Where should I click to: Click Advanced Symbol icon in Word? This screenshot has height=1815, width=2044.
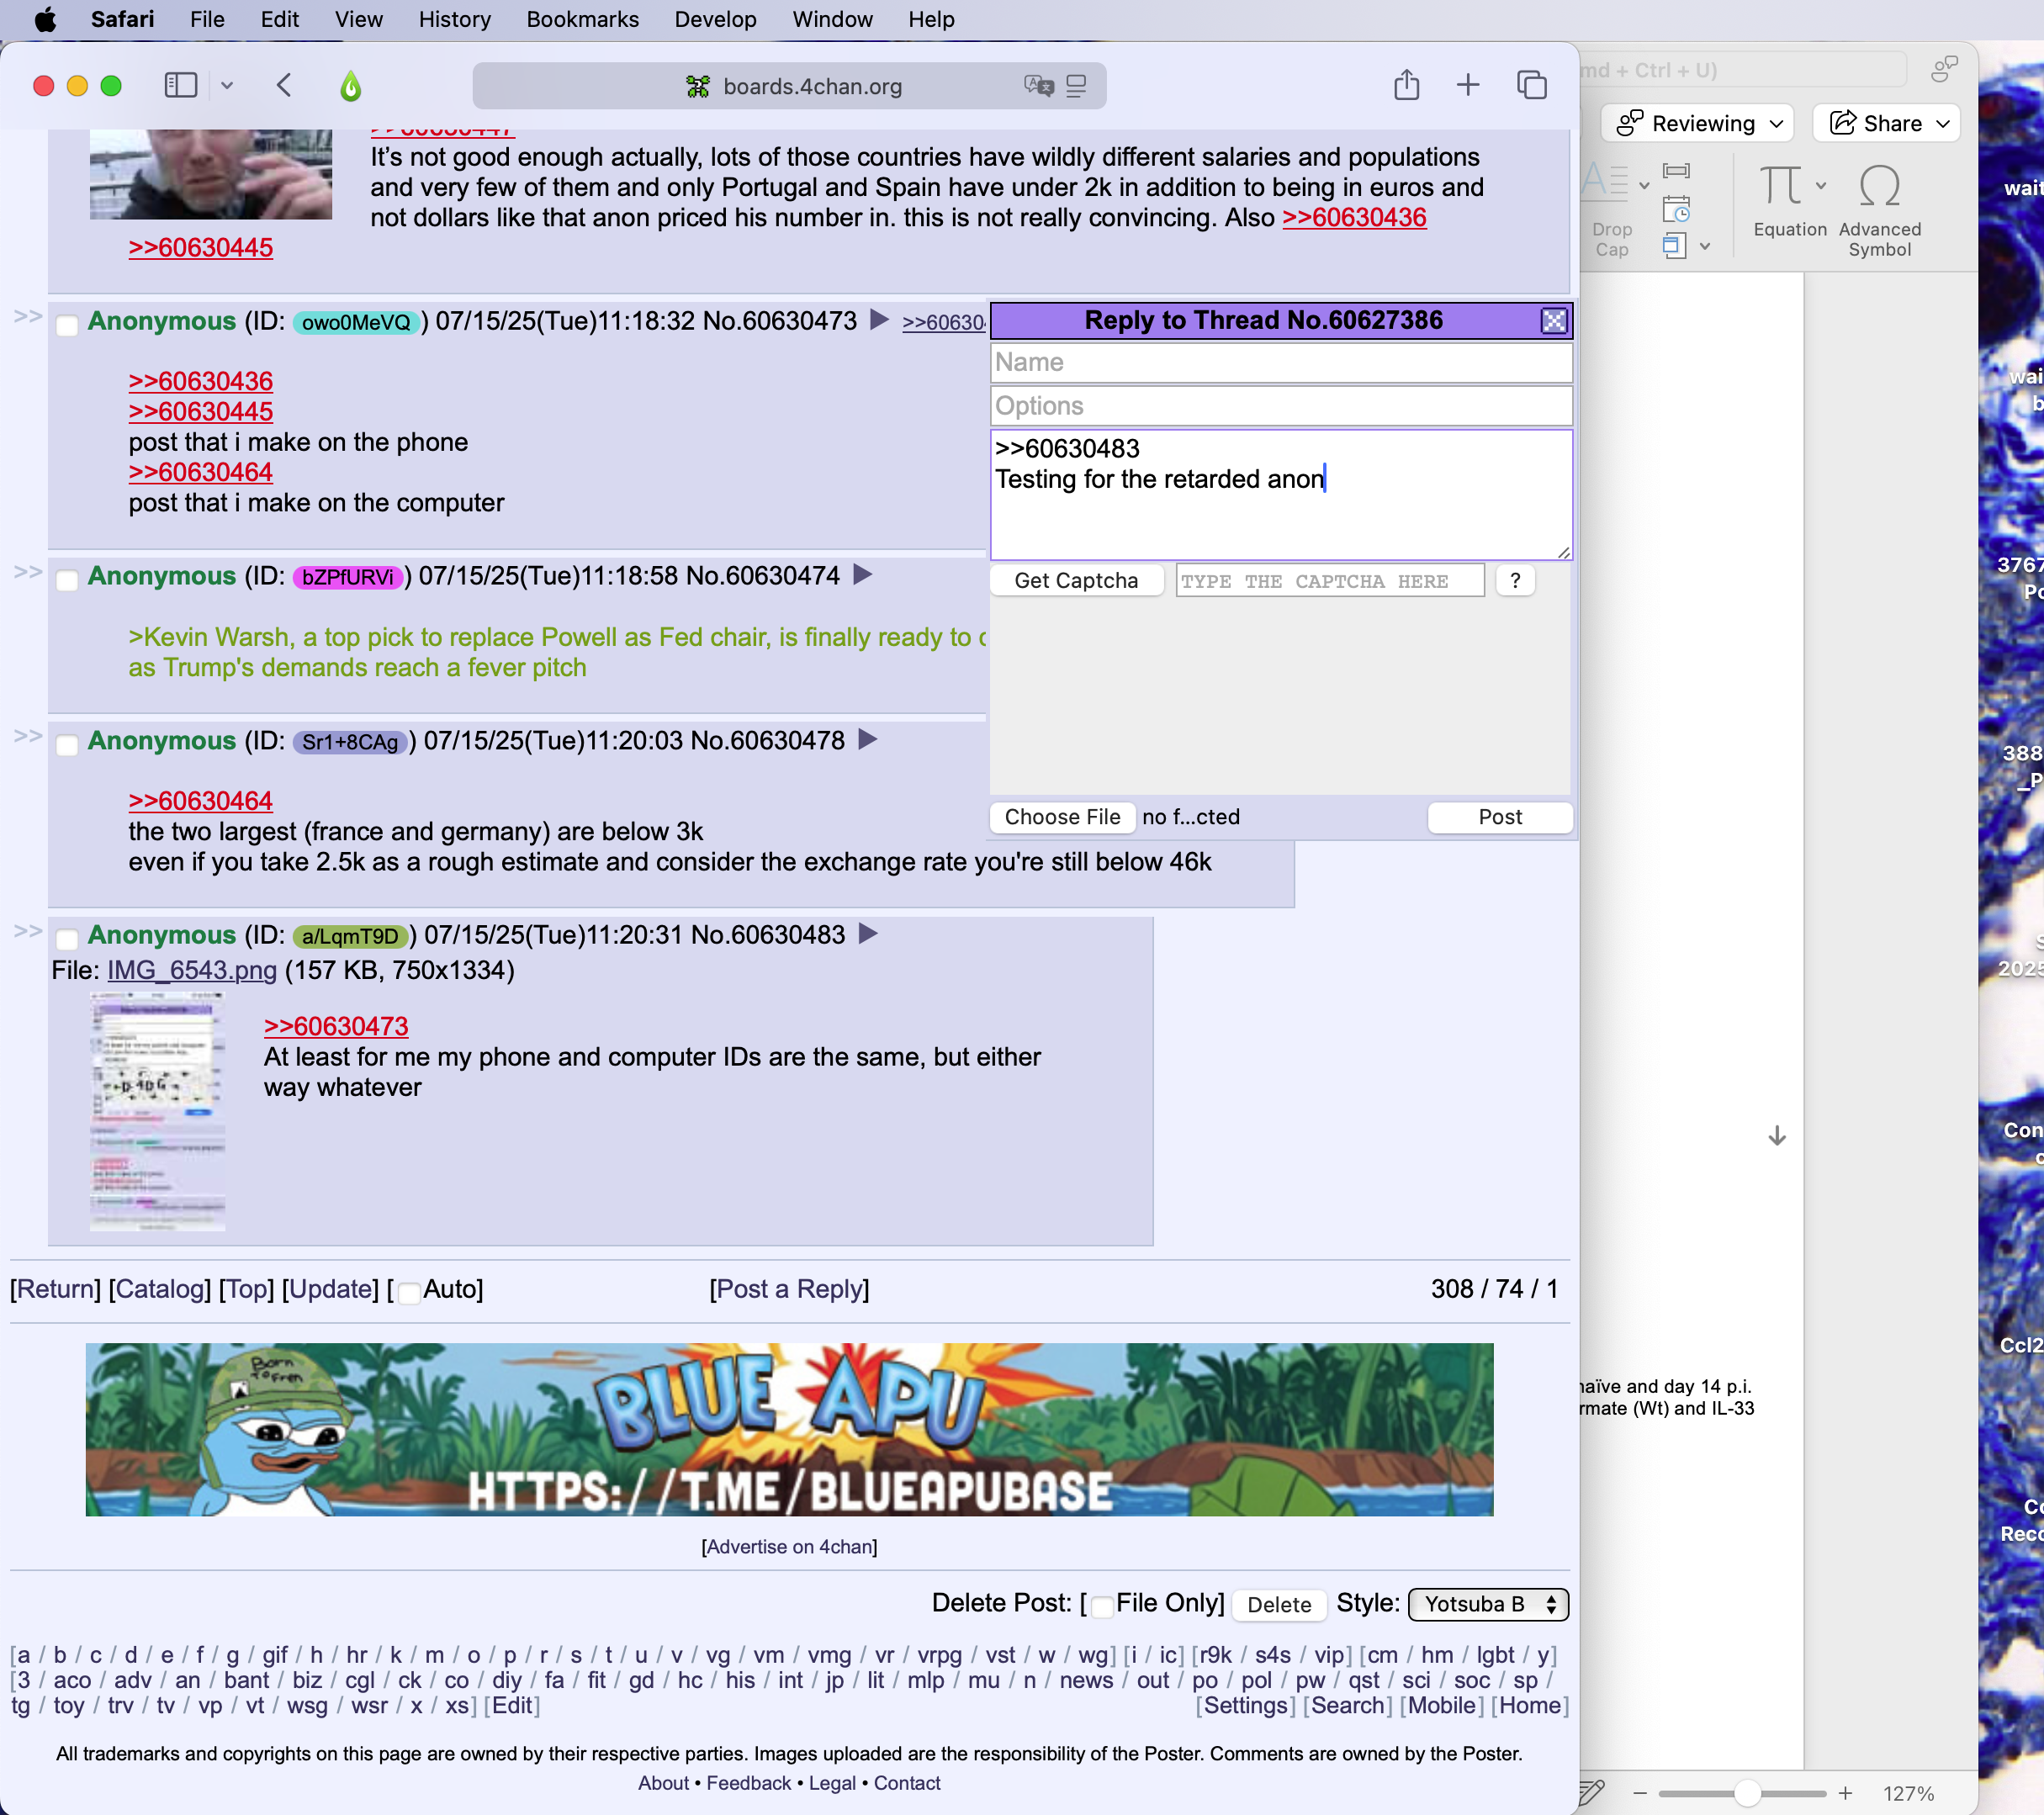point(1879,186)
